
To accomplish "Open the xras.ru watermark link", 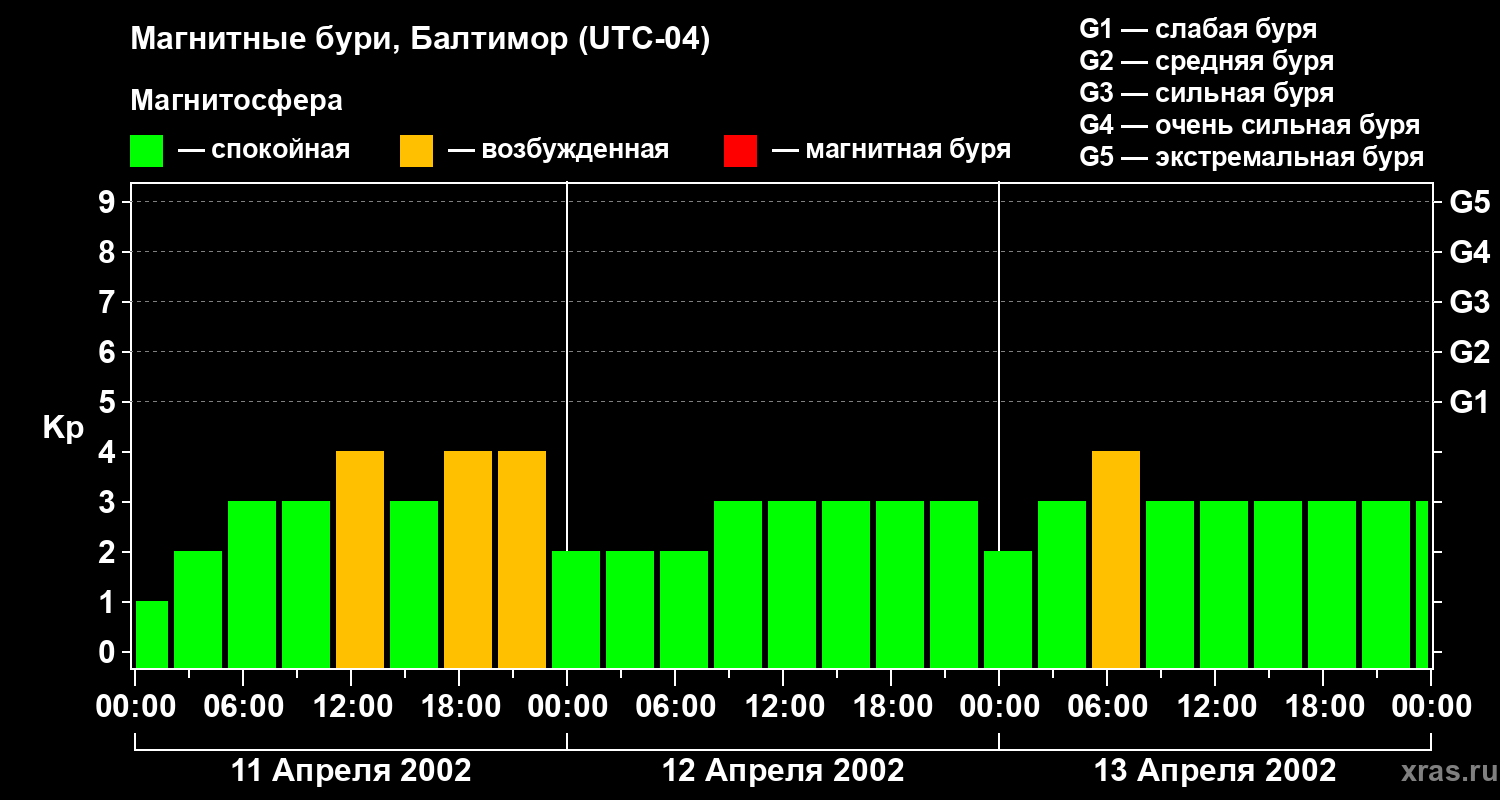I will (1441, 771).
